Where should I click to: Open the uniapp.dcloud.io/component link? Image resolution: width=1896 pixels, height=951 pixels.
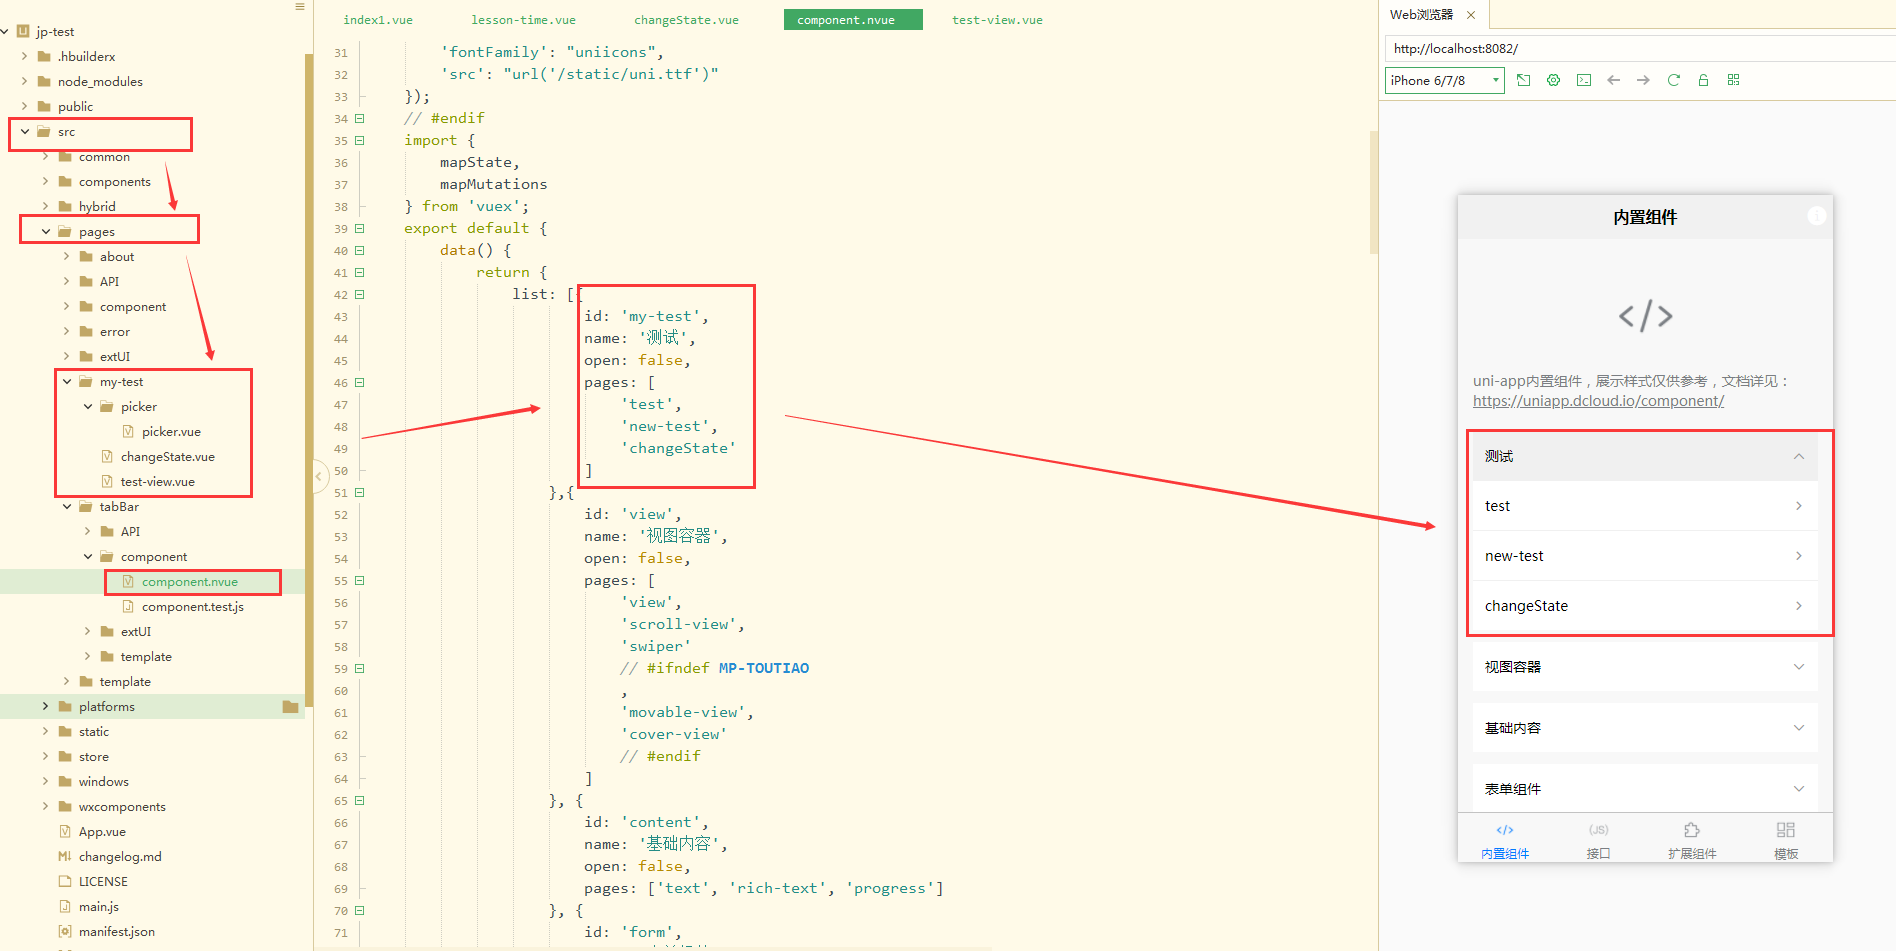(x=1598, y=401)
